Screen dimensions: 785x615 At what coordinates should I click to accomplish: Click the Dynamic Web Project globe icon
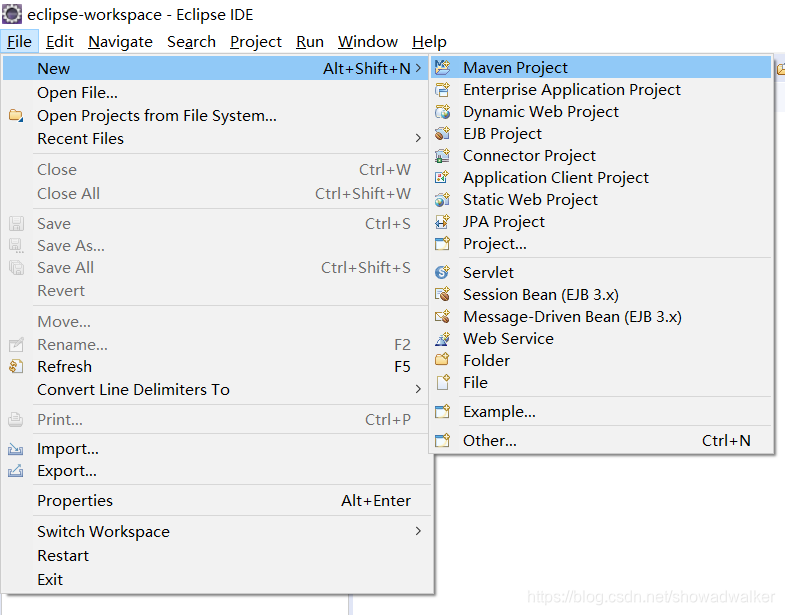[x=443, y=112]
